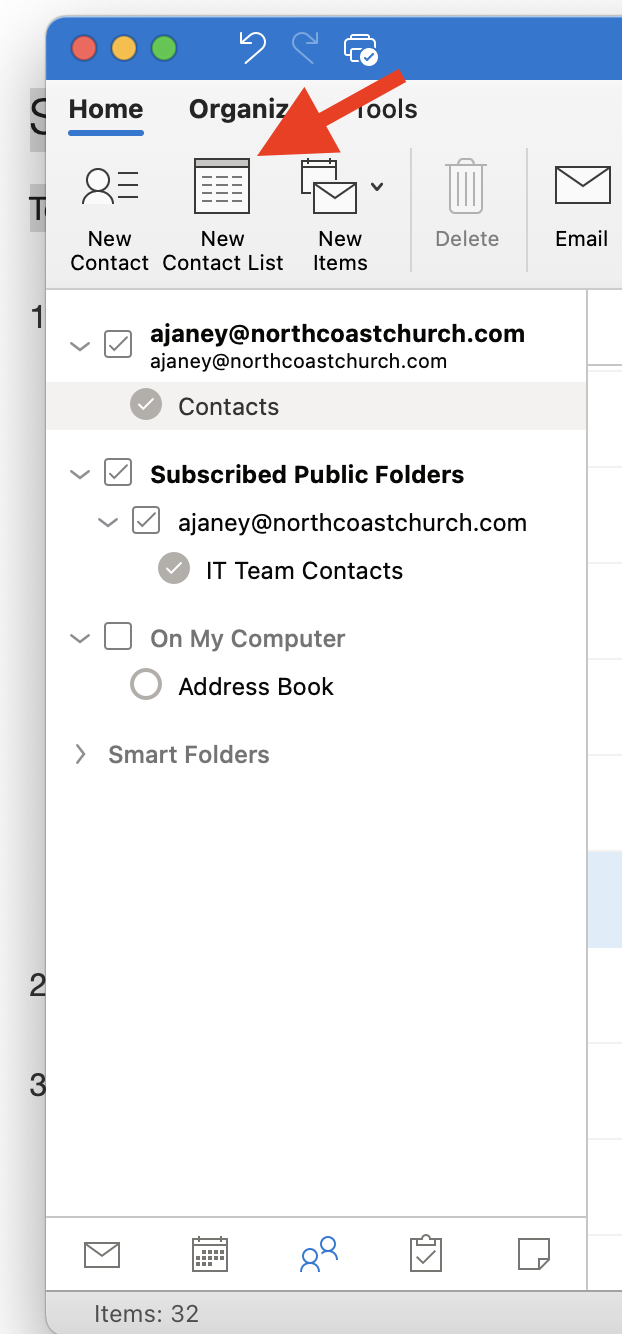
Task: Switch to Mail view in bottom bar
Action: click(x=102, y=1254)
